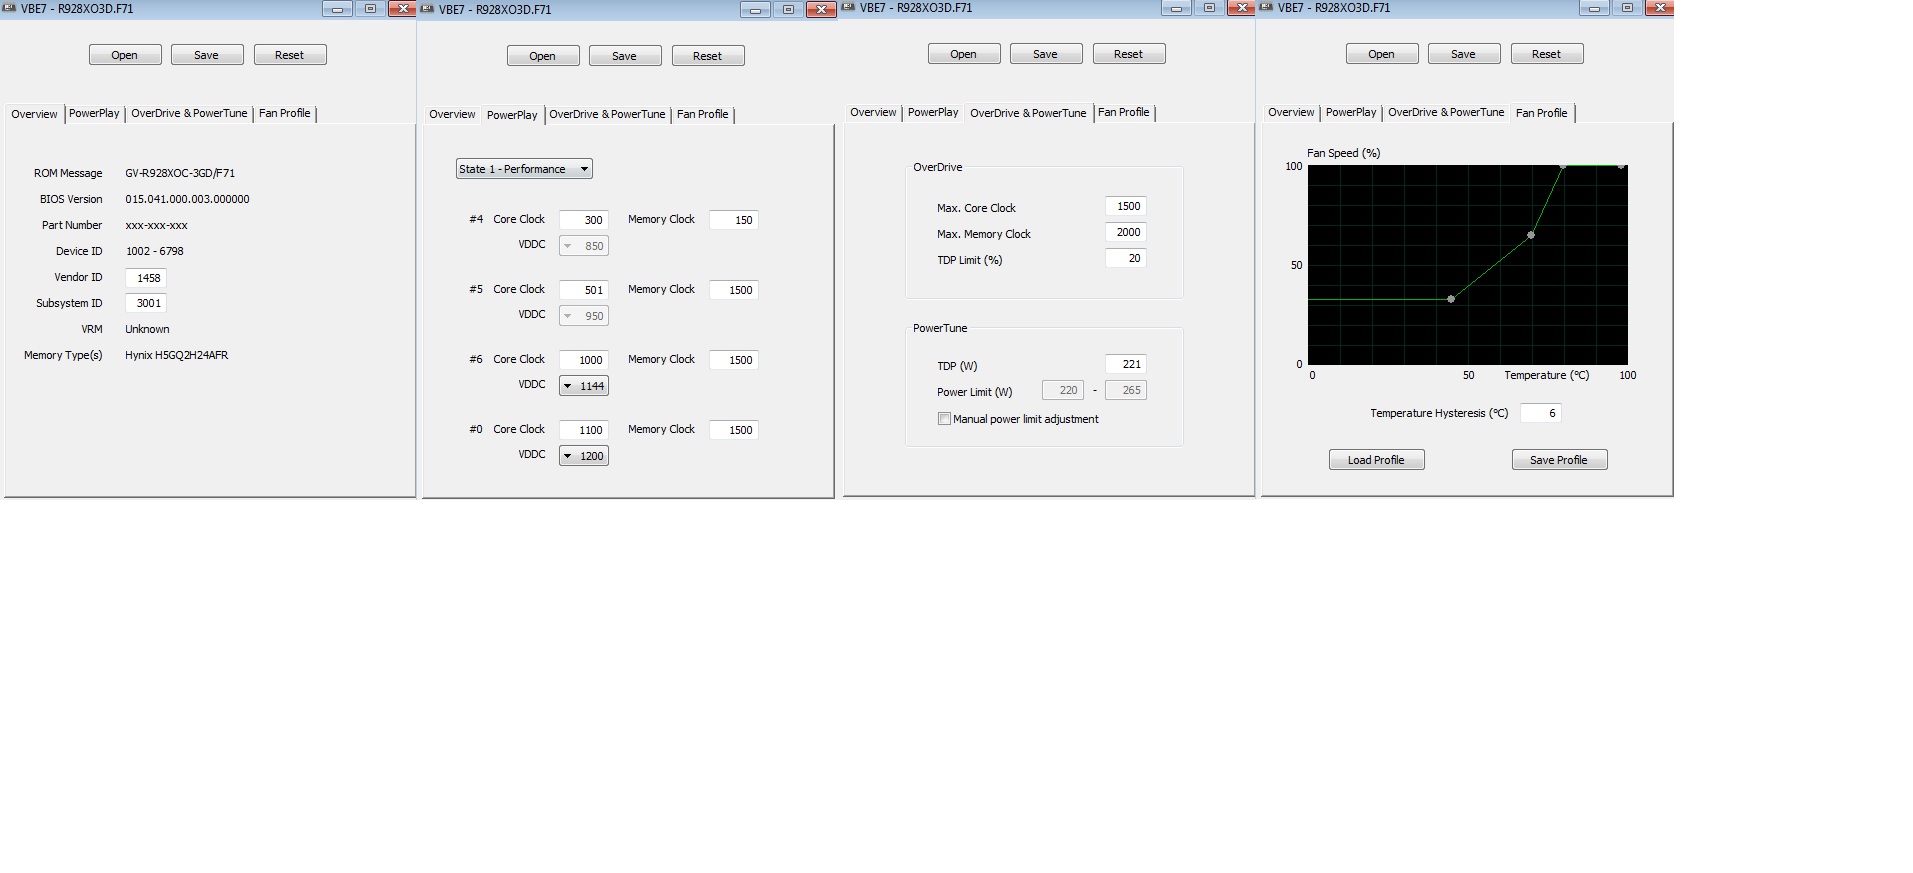The image size is (1913, 873).
Task: Click BIOS Version value 015.041.000.003.000000
Action: click(x=187, y=199)
